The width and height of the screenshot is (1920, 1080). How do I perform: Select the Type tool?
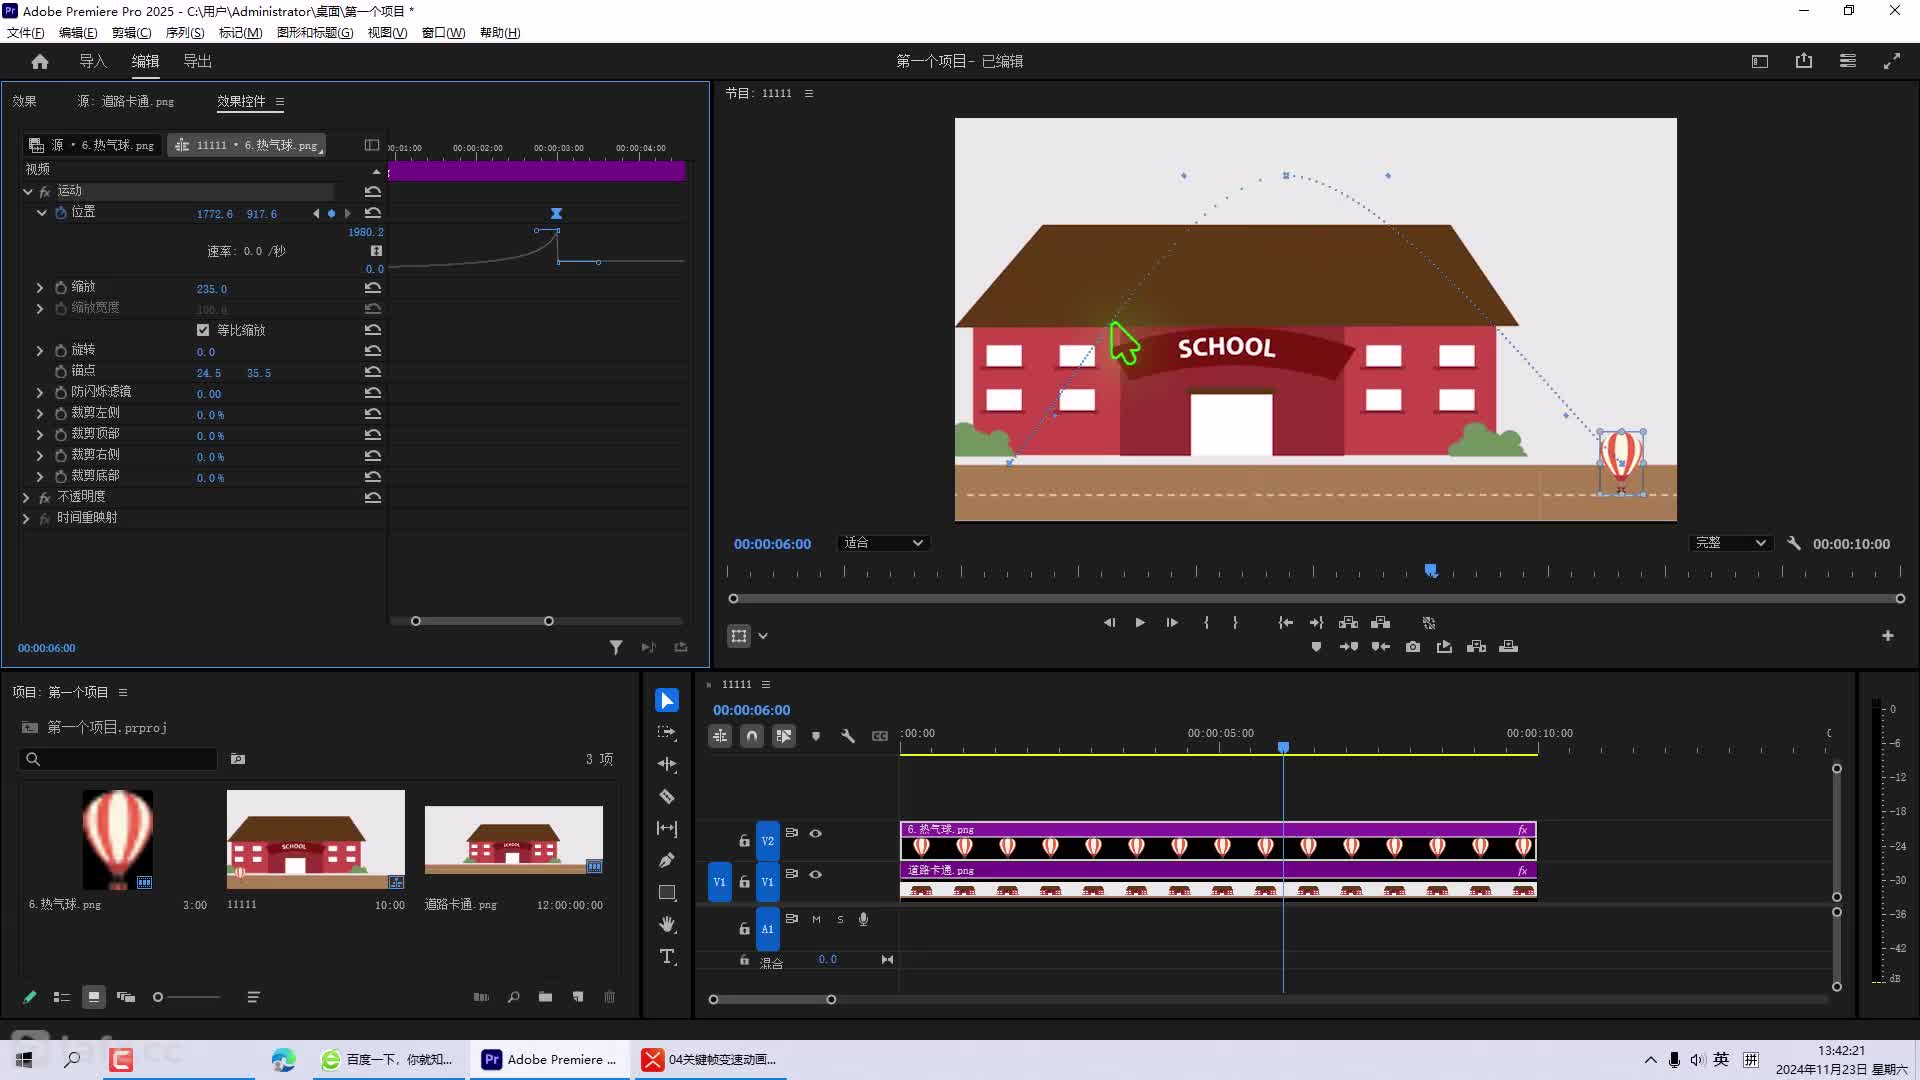click(667, 957)
